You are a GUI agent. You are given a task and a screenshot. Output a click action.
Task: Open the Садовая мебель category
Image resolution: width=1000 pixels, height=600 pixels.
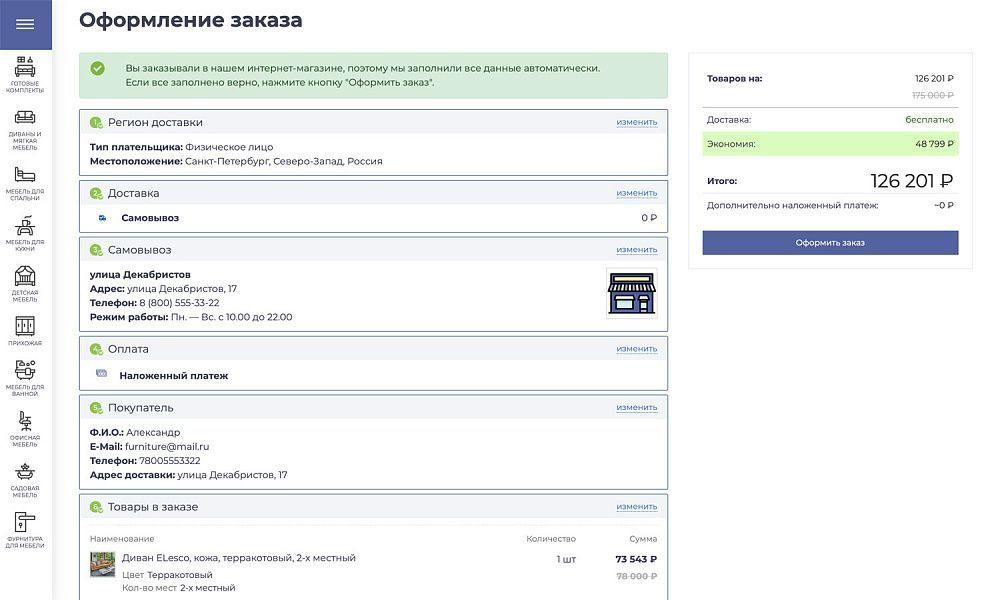pyautogui.click(x=25, y=480)
